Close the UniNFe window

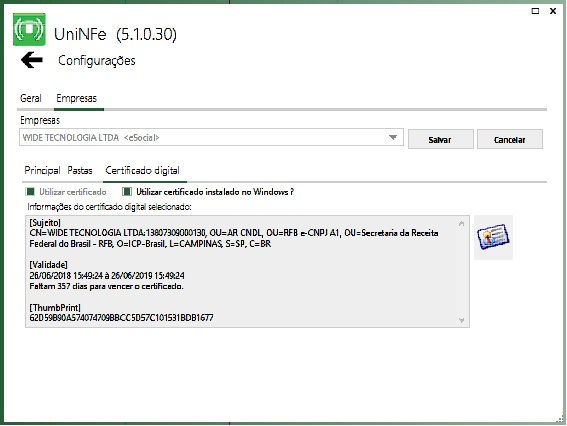553,11
